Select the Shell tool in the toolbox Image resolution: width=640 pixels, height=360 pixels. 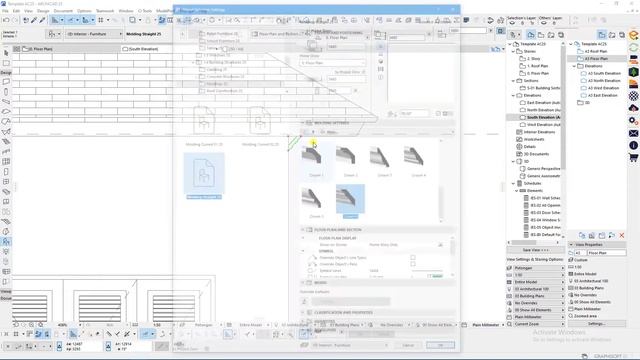pos(6,131)
